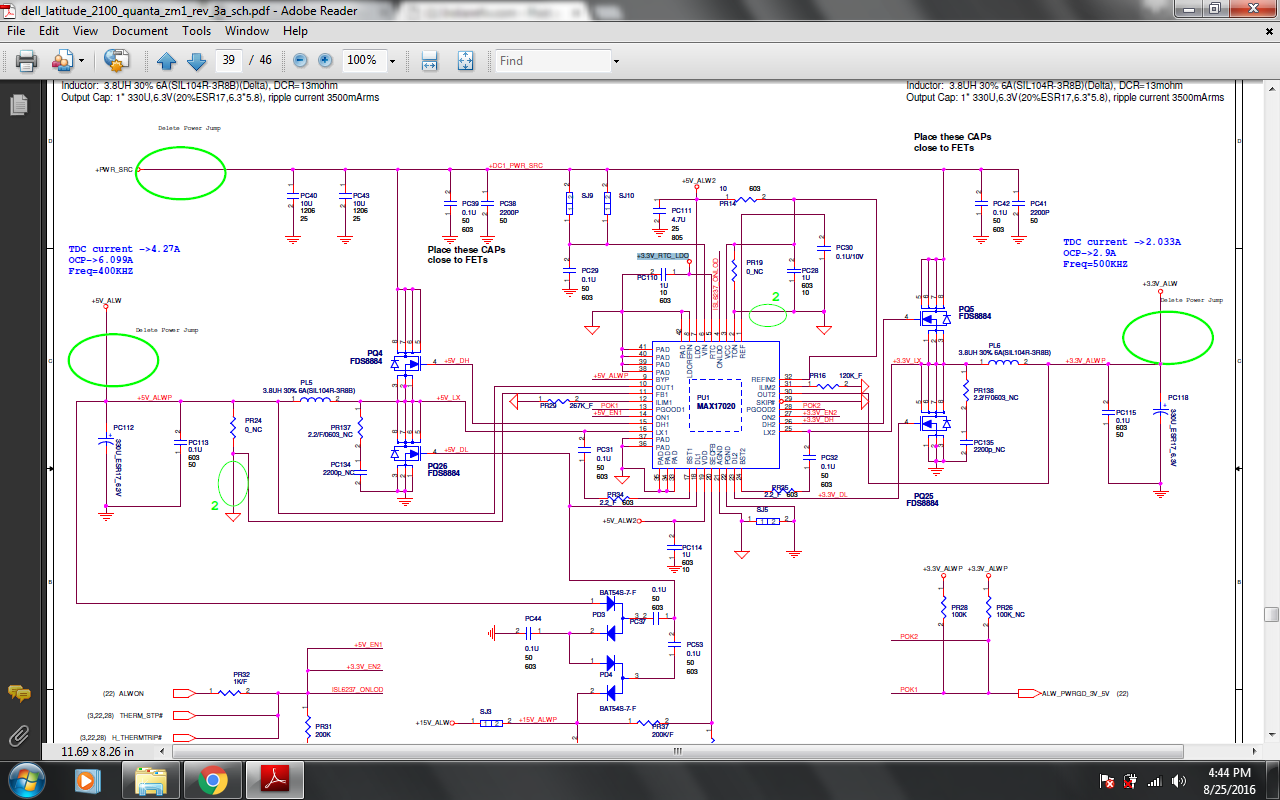Click the THERM_STP# signal label
The height and width of the screenshot is (800, 1280).
click(141, 715)
